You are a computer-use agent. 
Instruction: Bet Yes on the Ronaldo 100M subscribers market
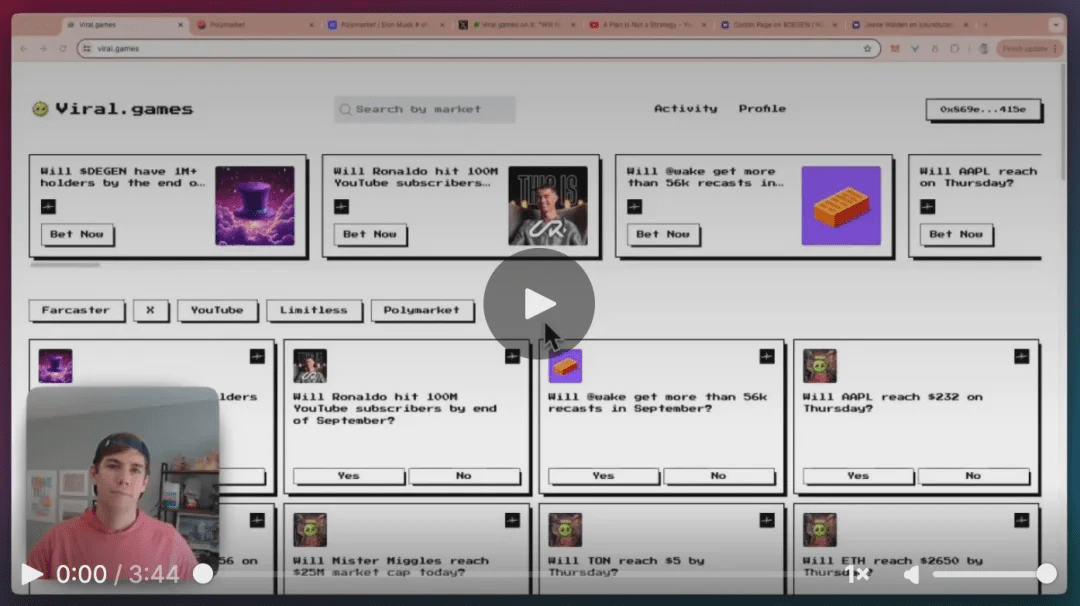pyautogui.click(x=349, y=476)
